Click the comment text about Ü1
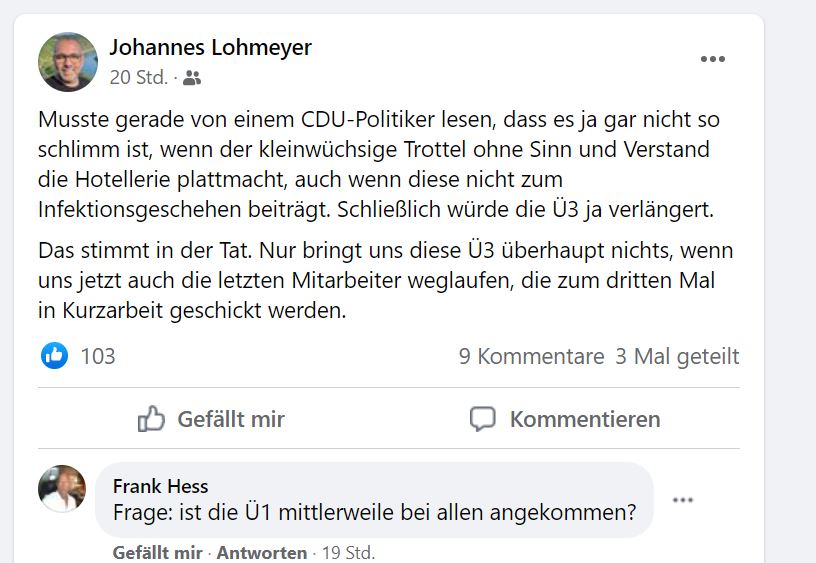This screenshot has height=563, width=816. [374, 514]
